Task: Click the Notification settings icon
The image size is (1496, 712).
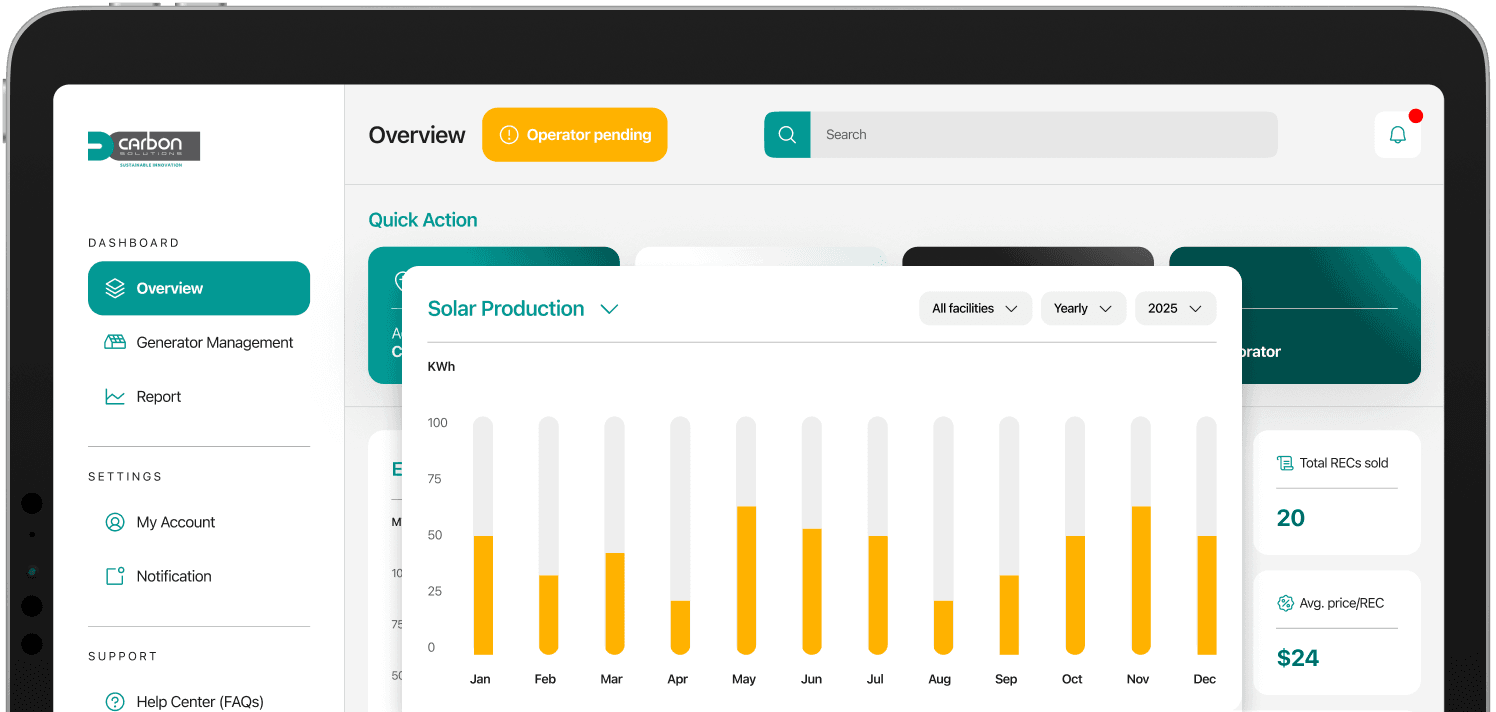Action: pos(115,576)
